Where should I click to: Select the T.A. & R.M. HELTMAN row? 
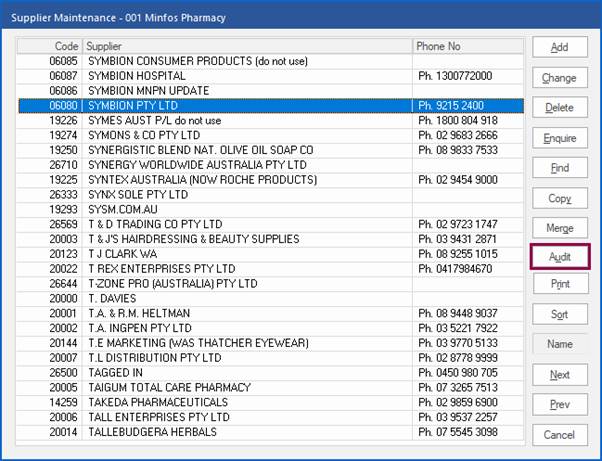[x=270, y=313]
